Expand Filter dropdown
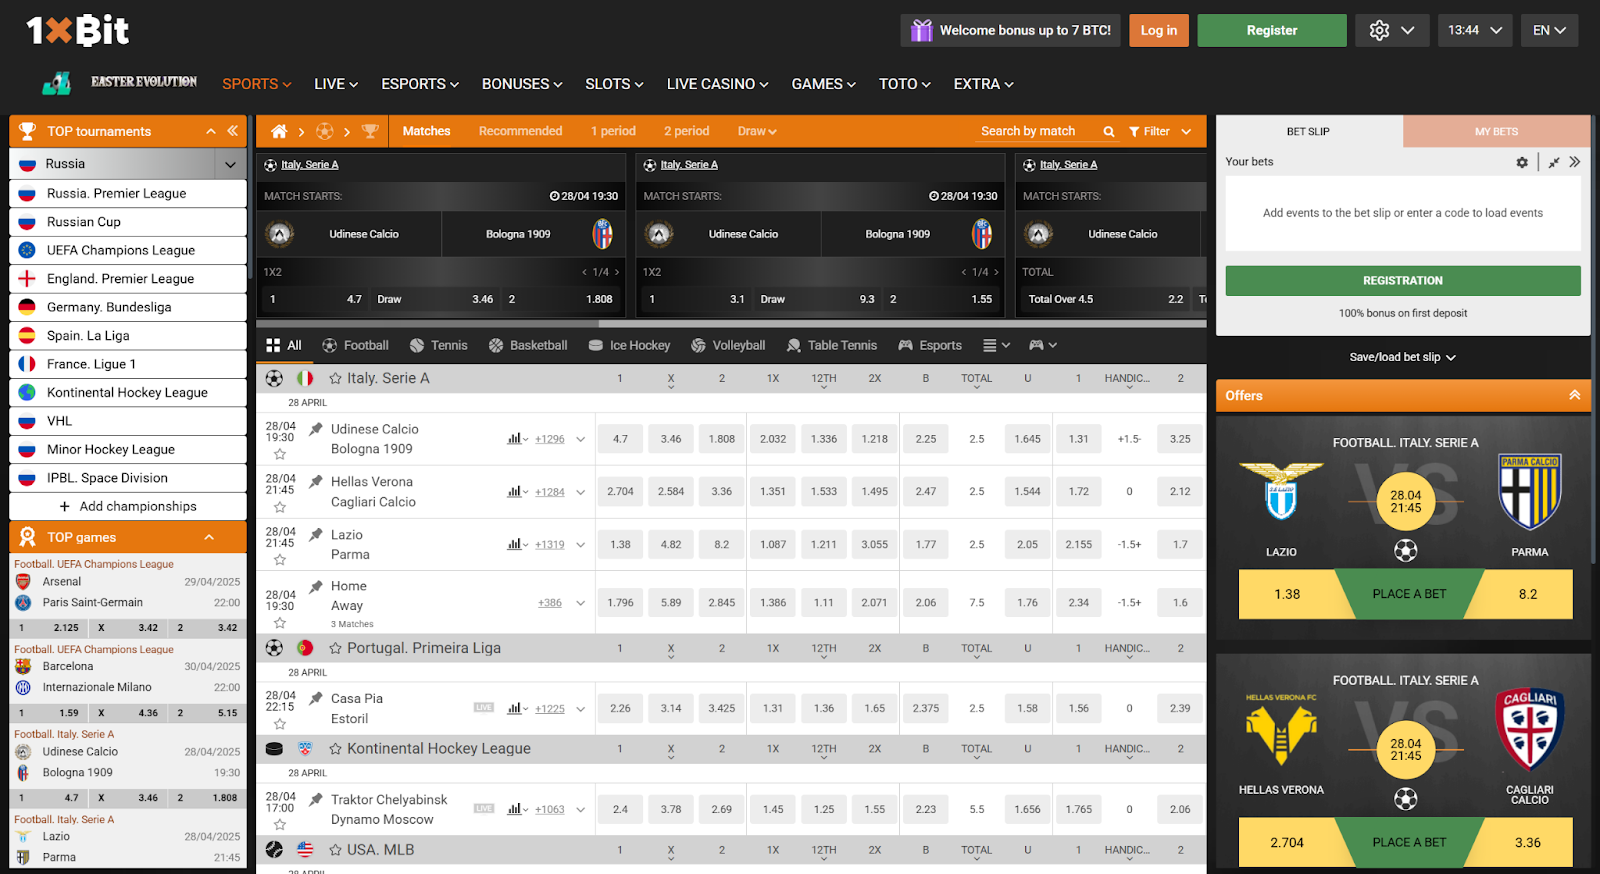Screen dimensions: 1600x874 (1160, 131)
